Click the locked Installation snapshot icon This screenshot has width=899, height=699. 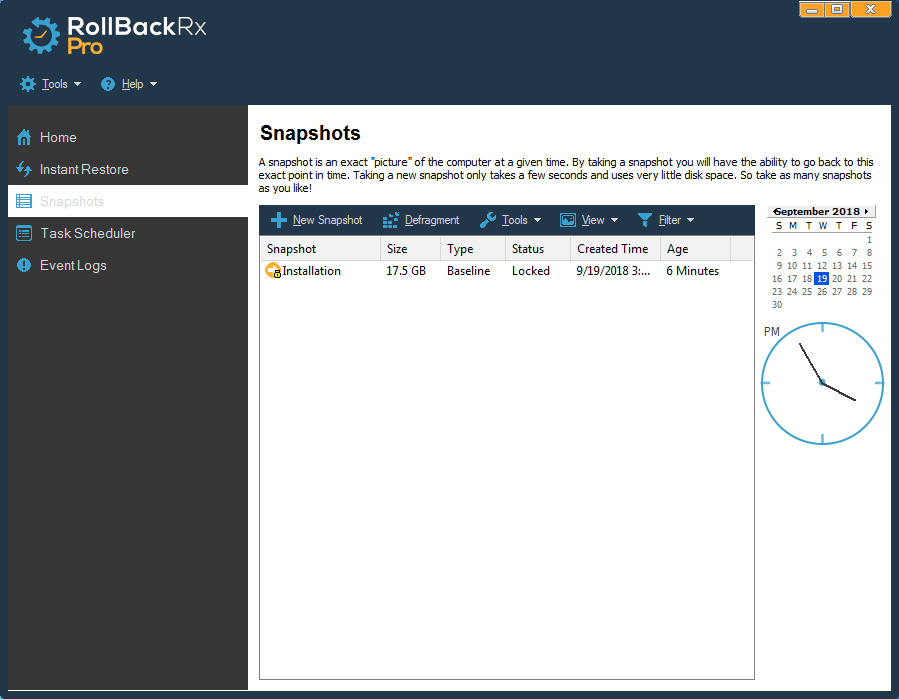click(x=273, y=271)
